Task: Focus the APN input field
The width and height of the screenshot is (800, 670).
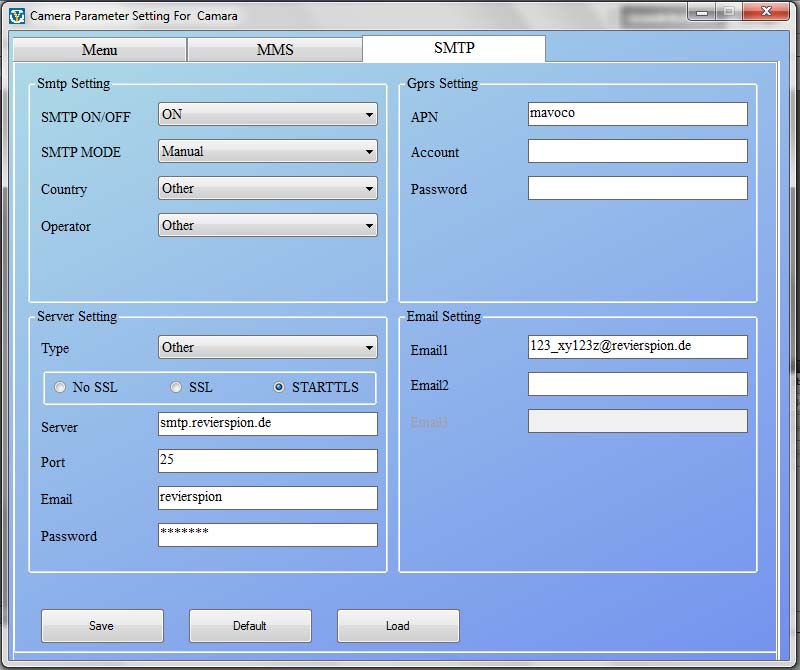Action: 637,114
